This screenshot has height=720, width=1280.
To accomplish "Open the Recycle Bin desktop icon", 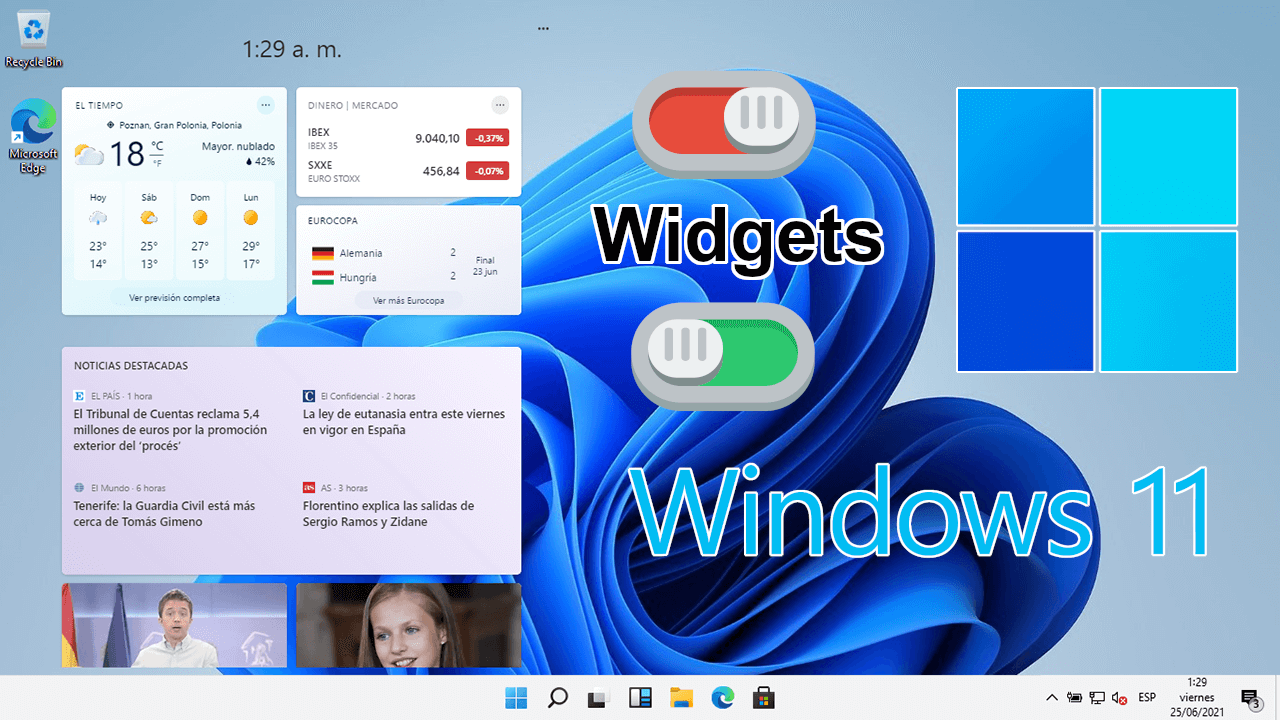I will point(33,40).
